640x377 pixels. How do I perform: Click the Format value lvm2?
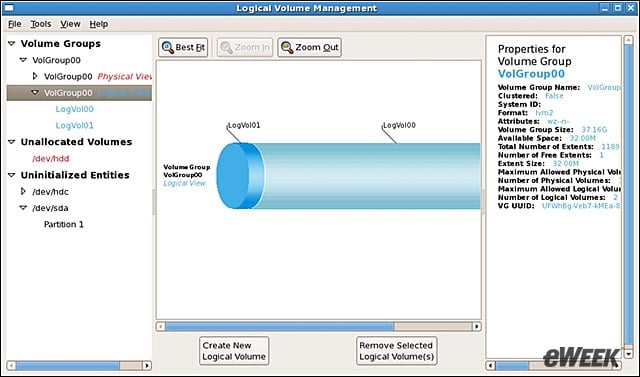tap(544, 113)
